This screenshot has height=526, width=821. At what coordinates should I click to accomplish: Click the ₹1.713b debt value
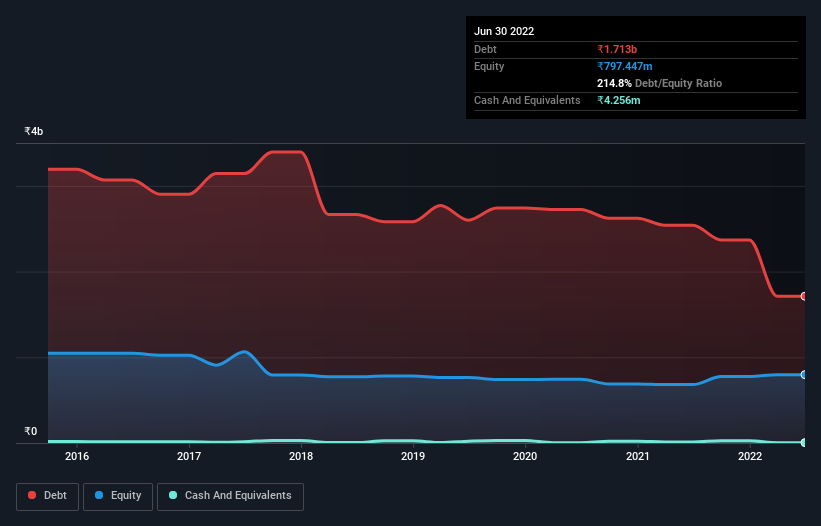coord(617,49)
